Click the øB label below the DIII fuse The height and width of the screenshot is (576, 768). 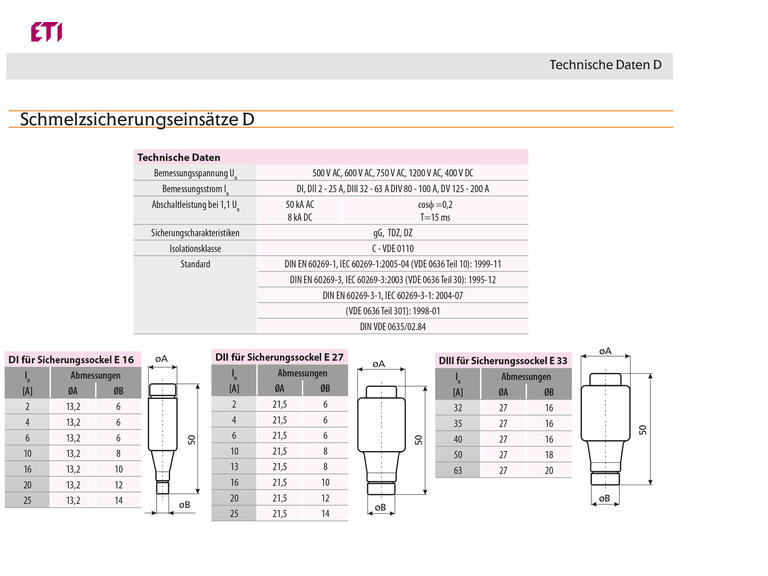pyautogui.click(x=604, y=497)
